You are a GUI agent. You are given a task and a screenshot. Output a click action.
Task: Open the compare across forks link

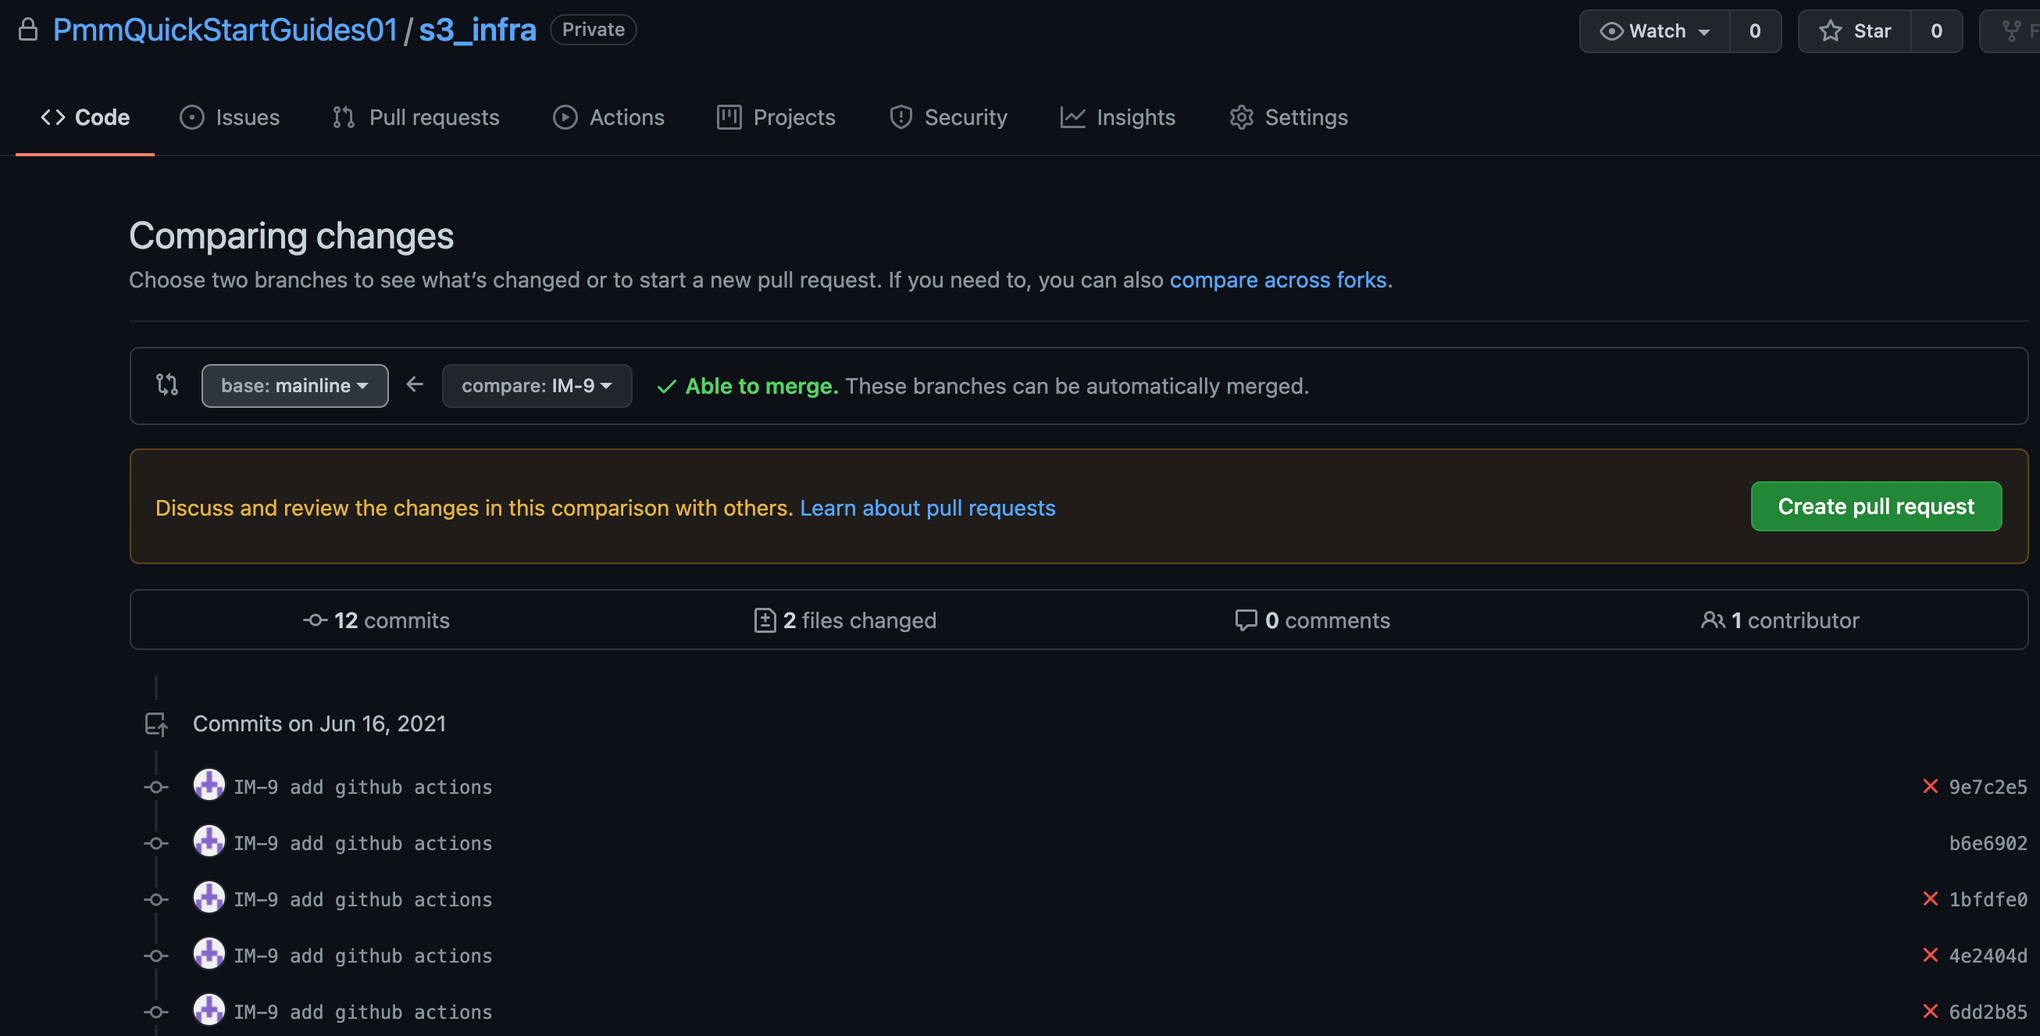1277,280
